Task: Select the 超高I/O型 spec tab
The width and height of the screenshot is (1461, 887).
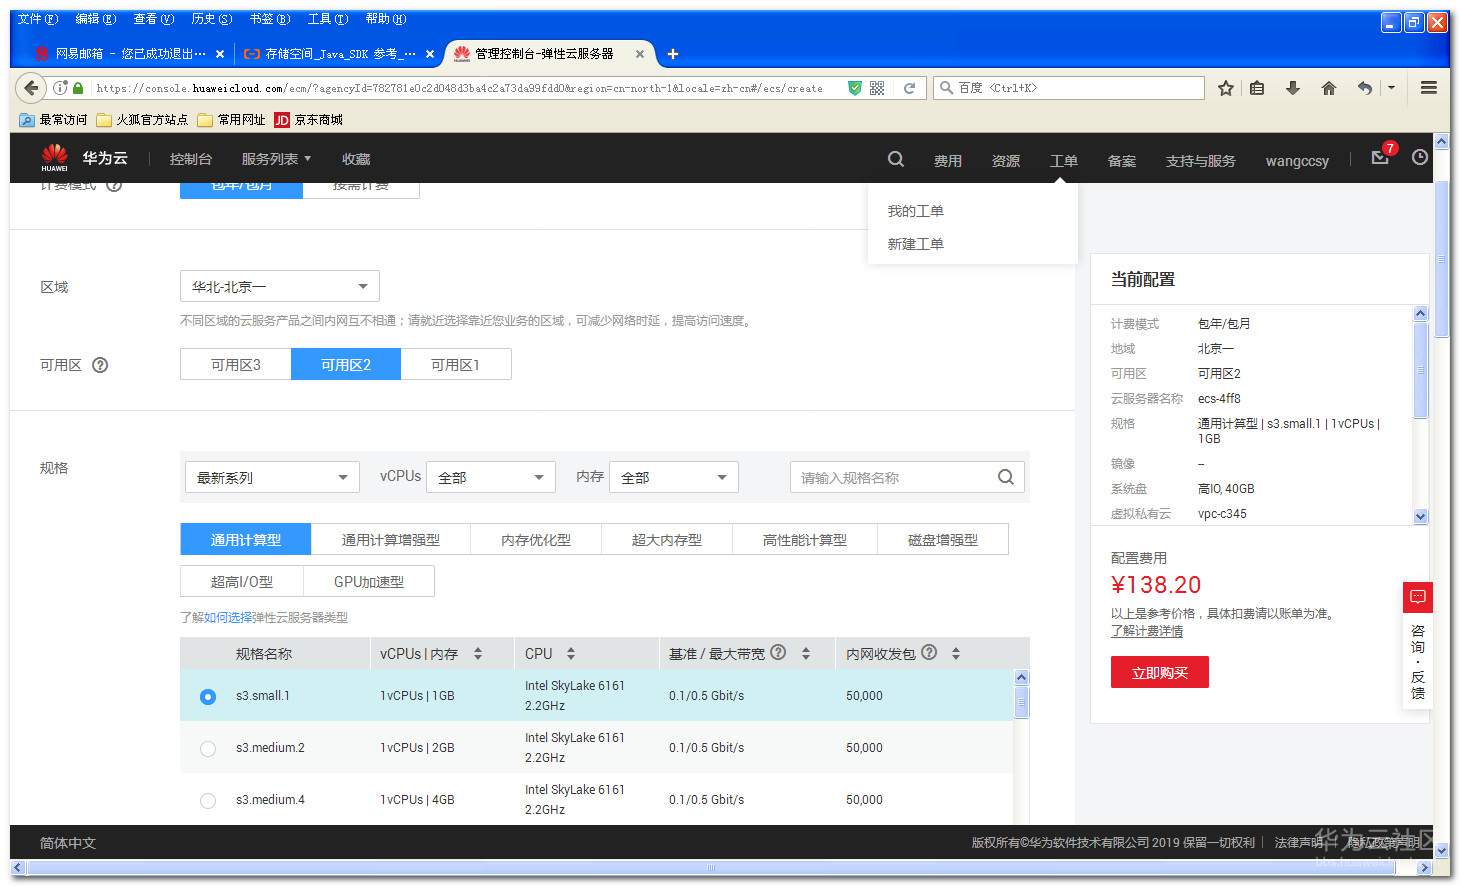Action: point(242,581)
